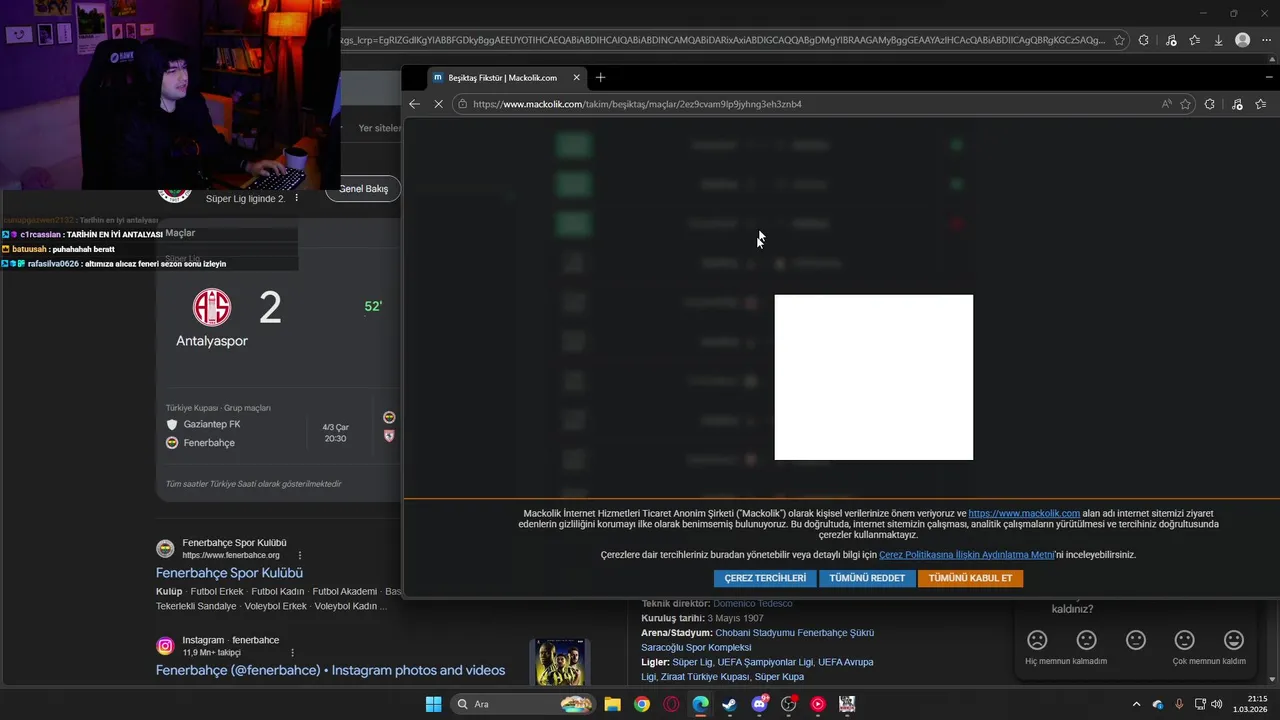Screen dimensions: 1280x720
Task: Click TÜMÜNÜ KABUL ET button
Action: [970, 578]
